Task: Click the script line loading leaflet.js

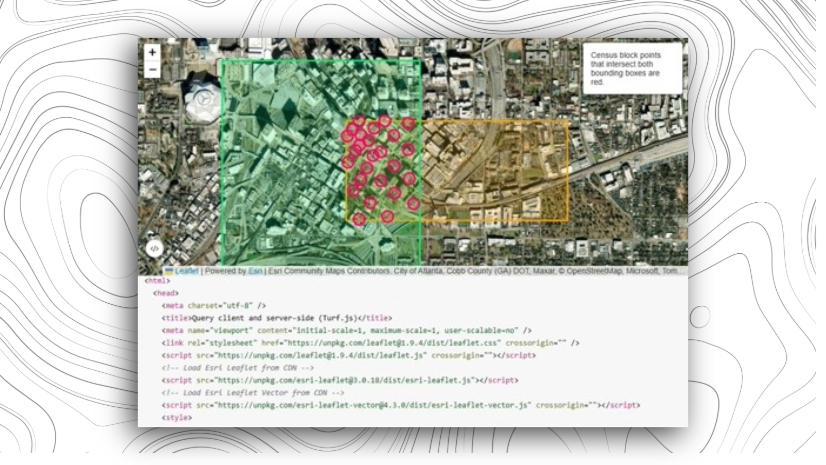Action: (349, 355)
